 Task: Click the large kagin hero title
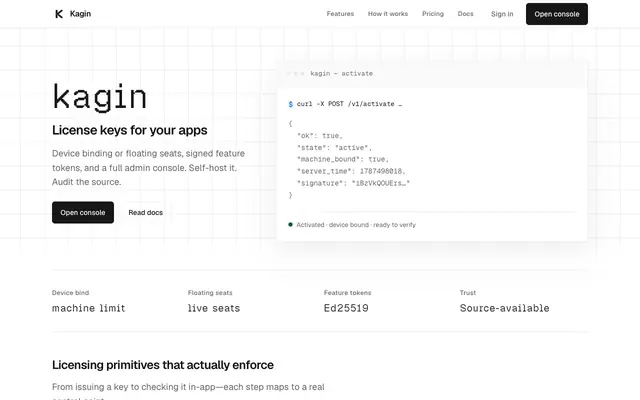point(100,97)
